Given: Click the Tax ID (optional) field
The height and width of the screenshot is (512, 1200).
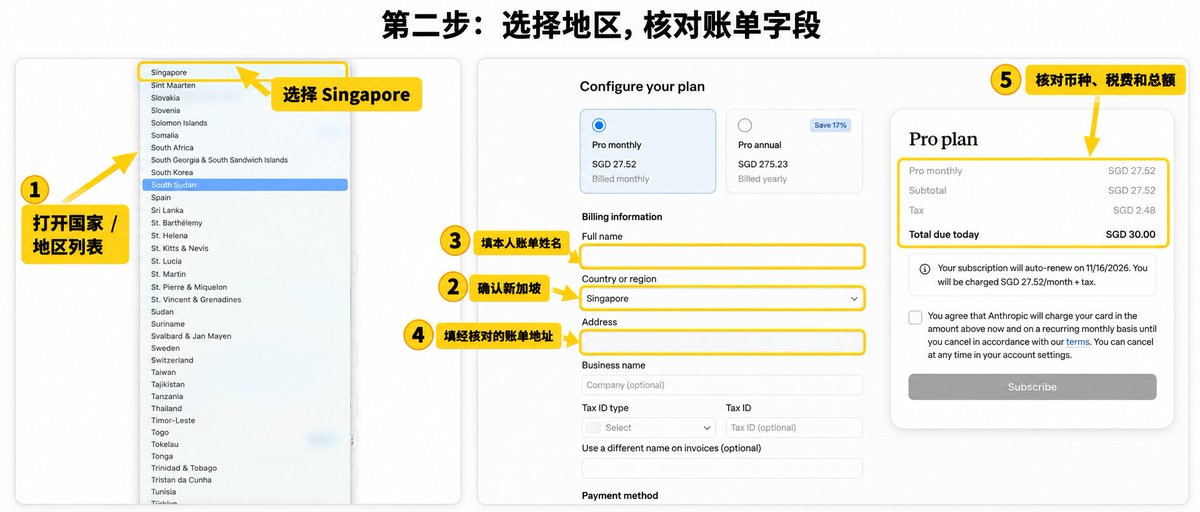Looking at the screenshot, I should [x=794, y=428].
